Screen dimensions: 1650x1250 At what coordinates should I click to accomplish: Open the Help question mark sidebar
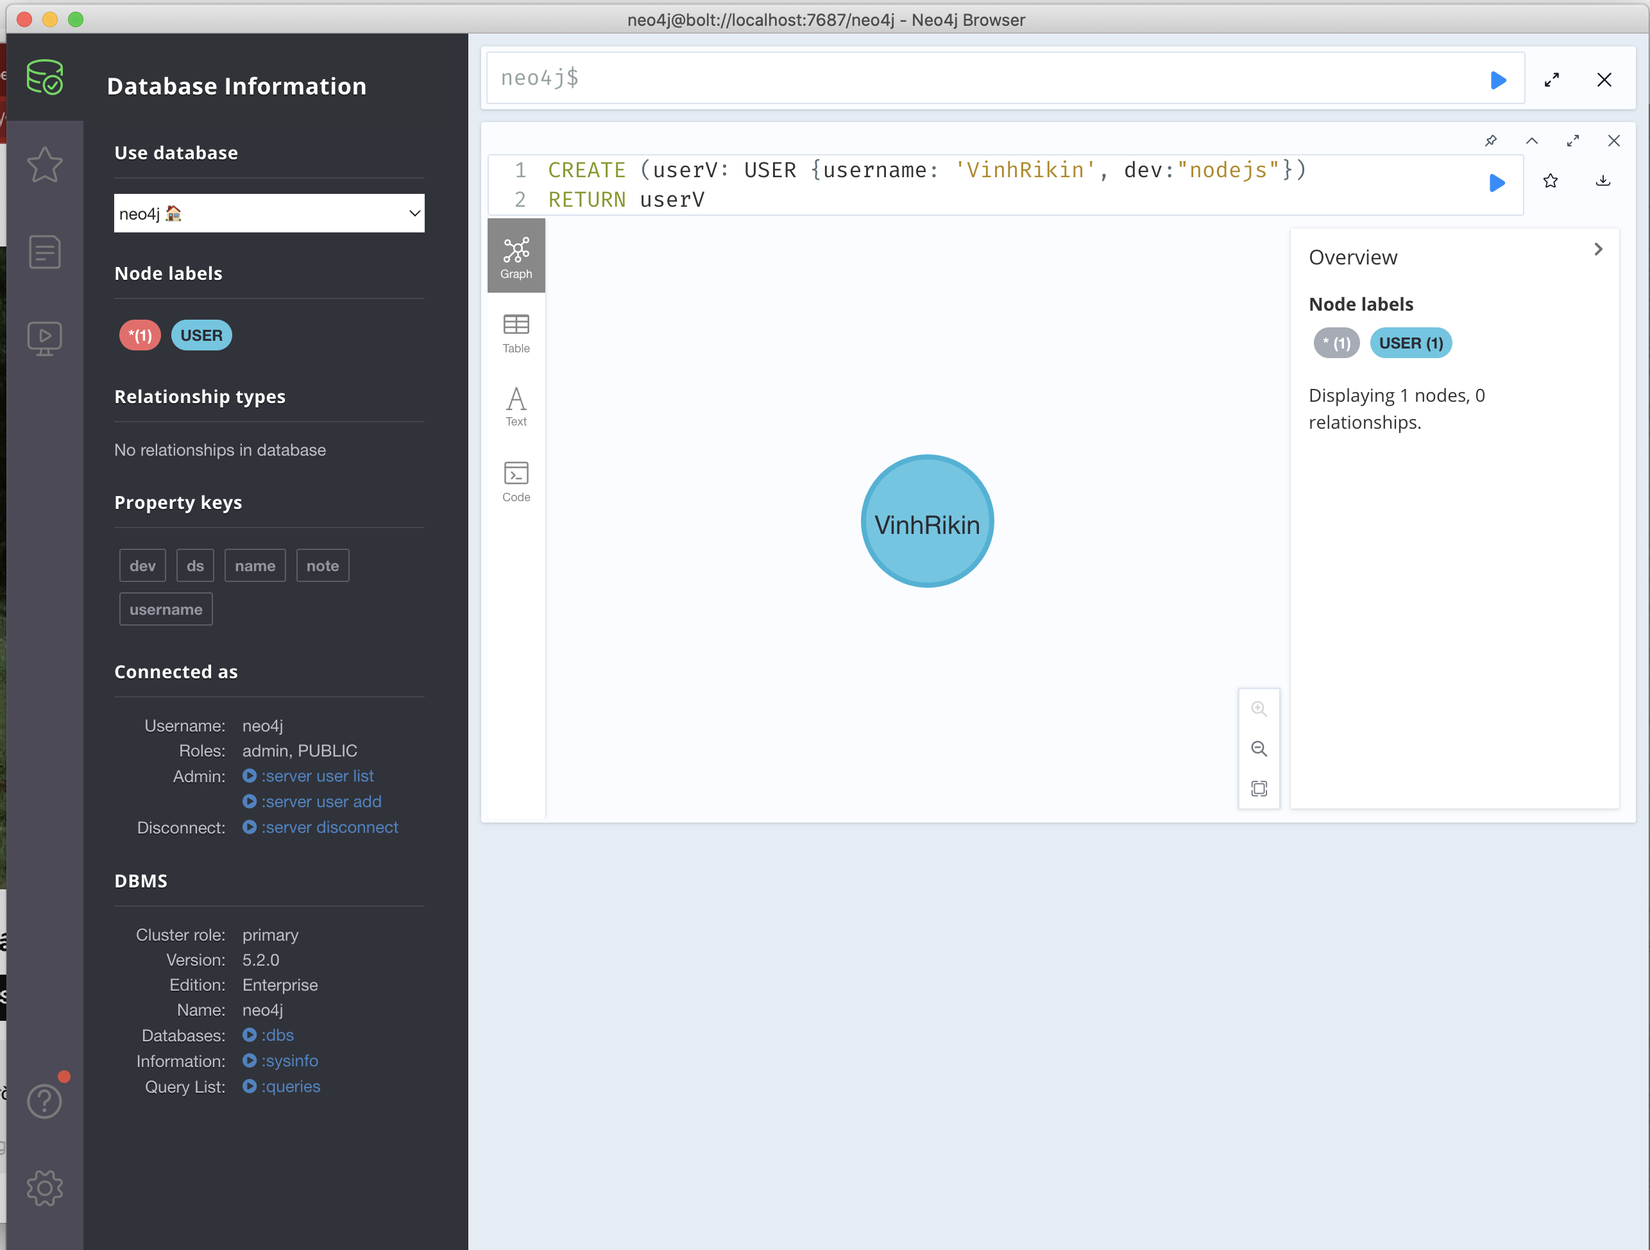[x=45, y=1101]
